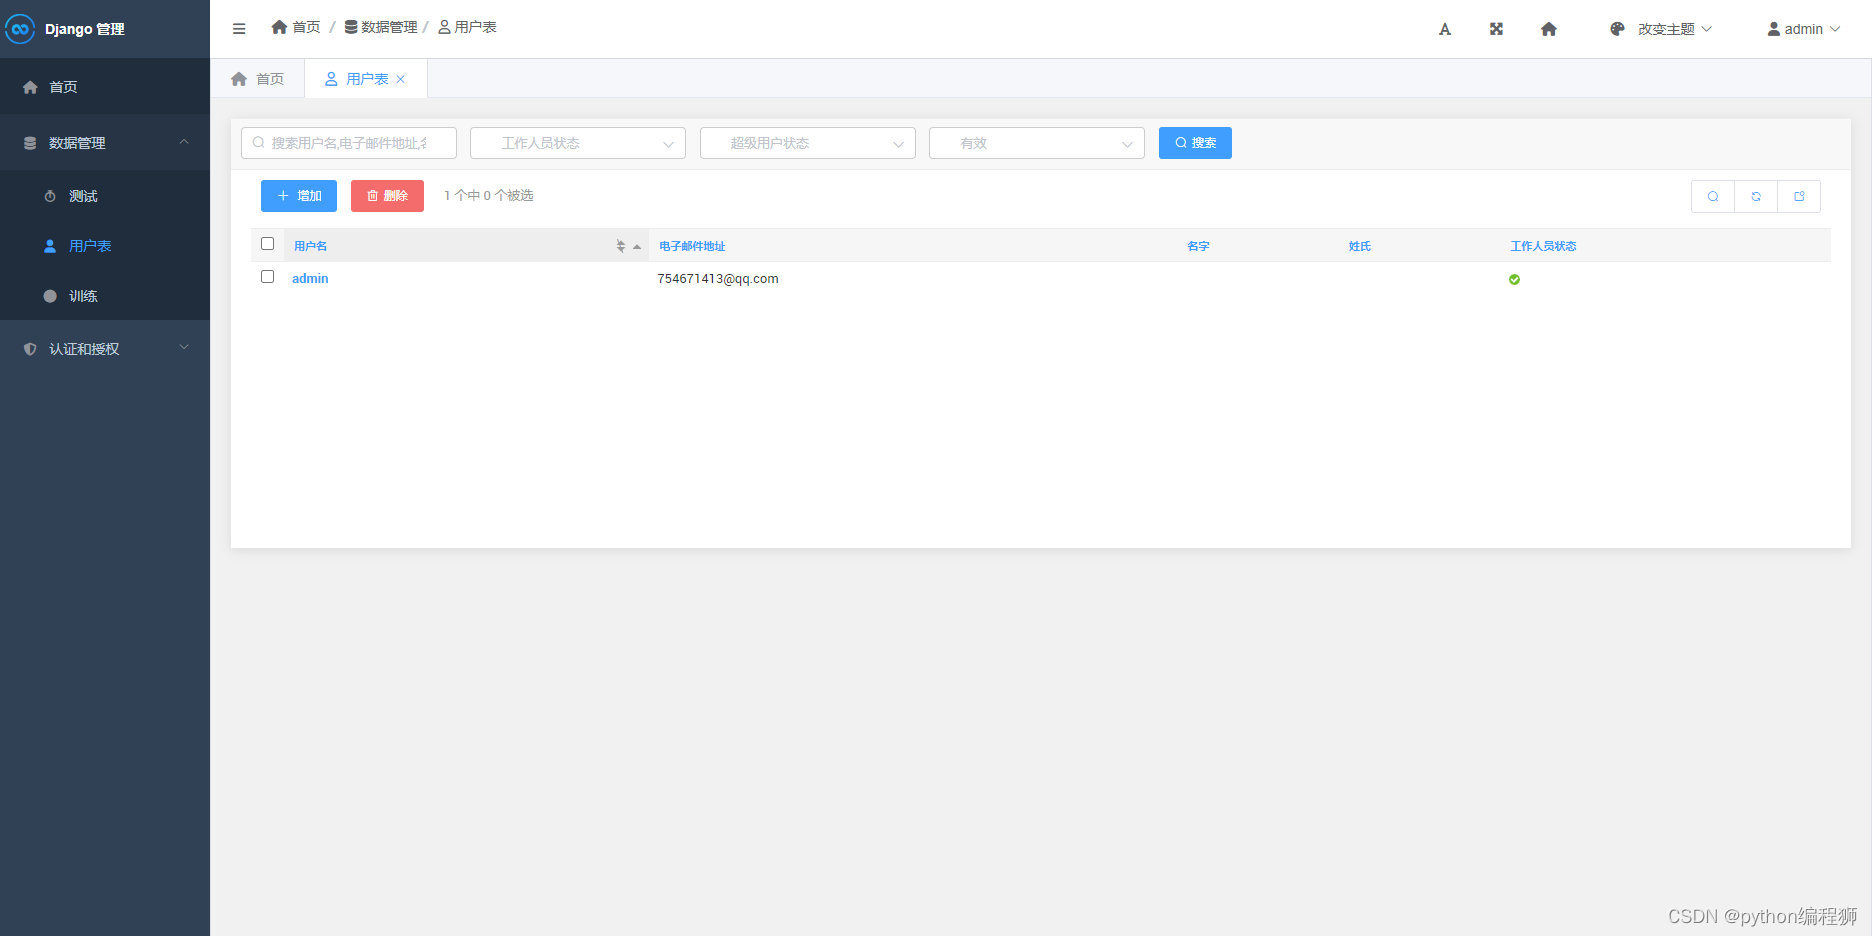Image resolution: width=1872 pixels, height=936 pixels.
Task: Refresh the table with the circular arrows icon
Action: click(x=1756, y=196)
